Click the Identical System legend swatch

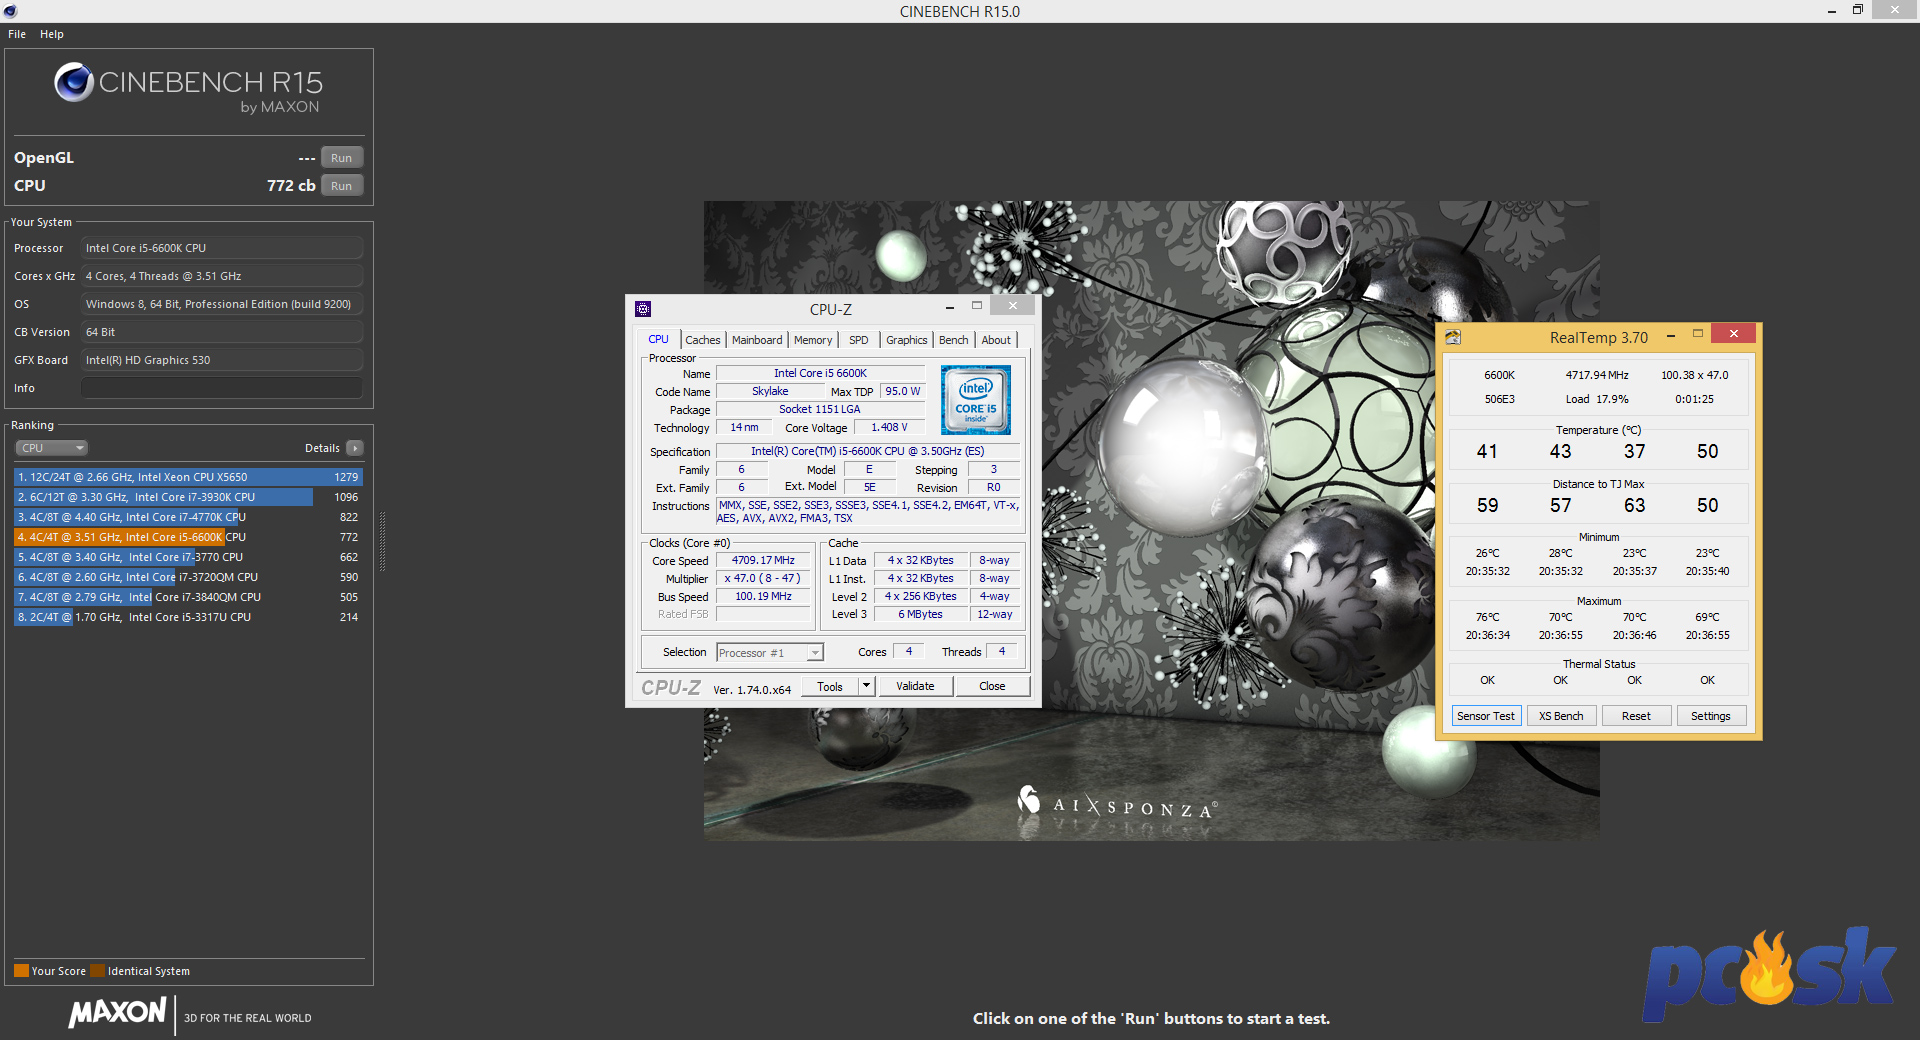tap(97, 970)
